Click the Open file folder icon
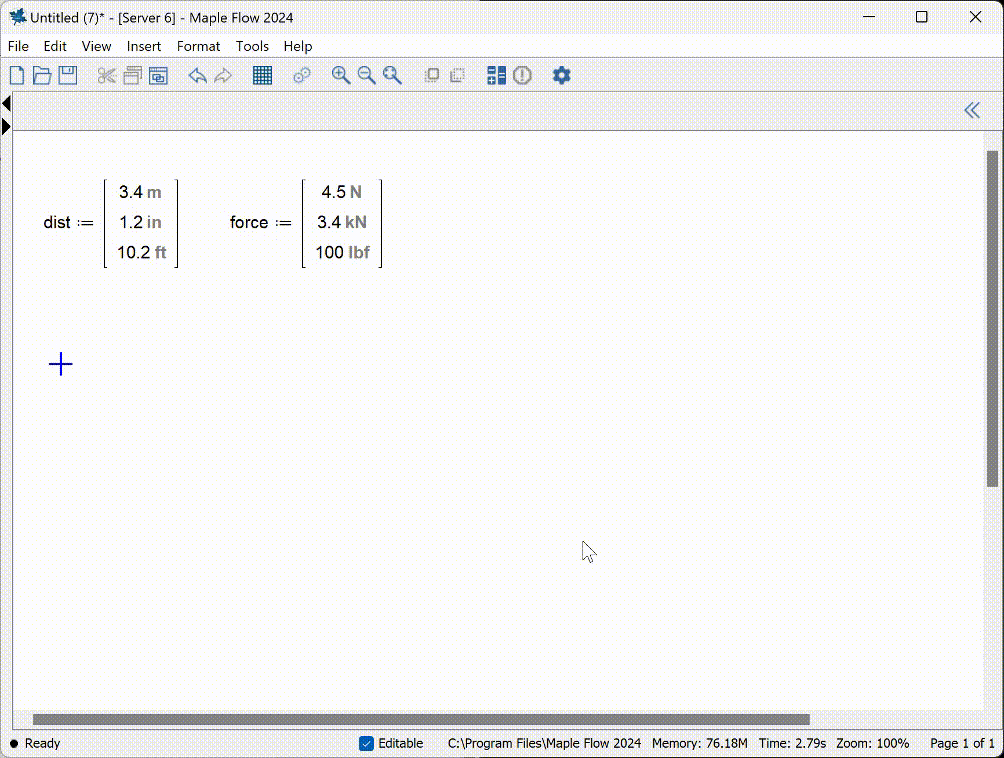 [42, 76]
